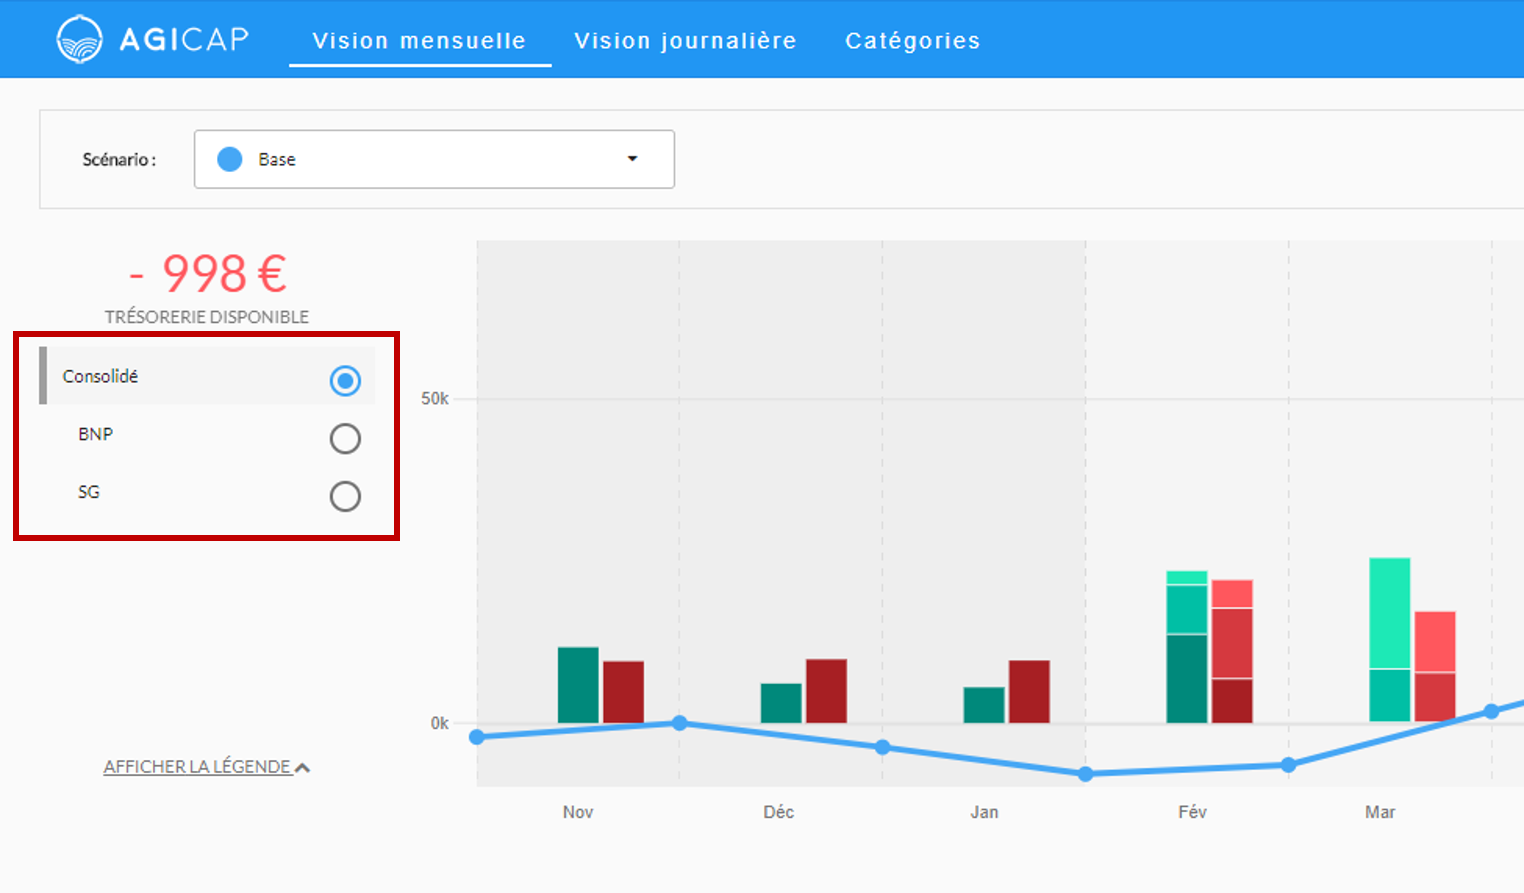Click the Jan month axis label
The width and height of the screenshot is (1524, 893).
[x=984, y=812]
